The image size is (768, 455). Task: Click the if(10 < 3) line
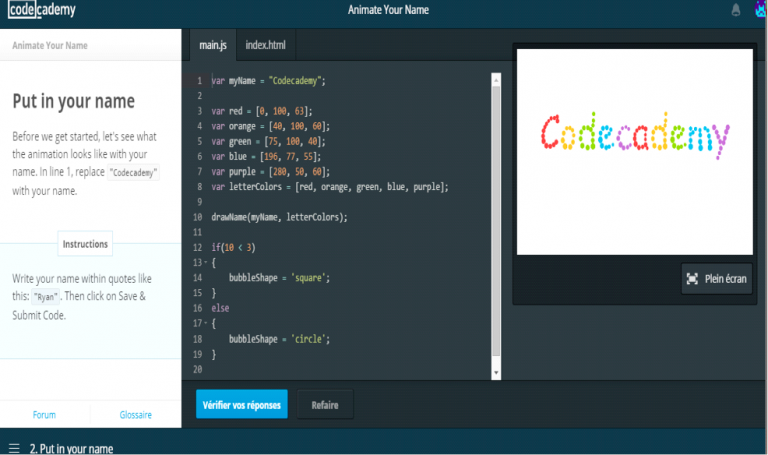pos(233,248)
